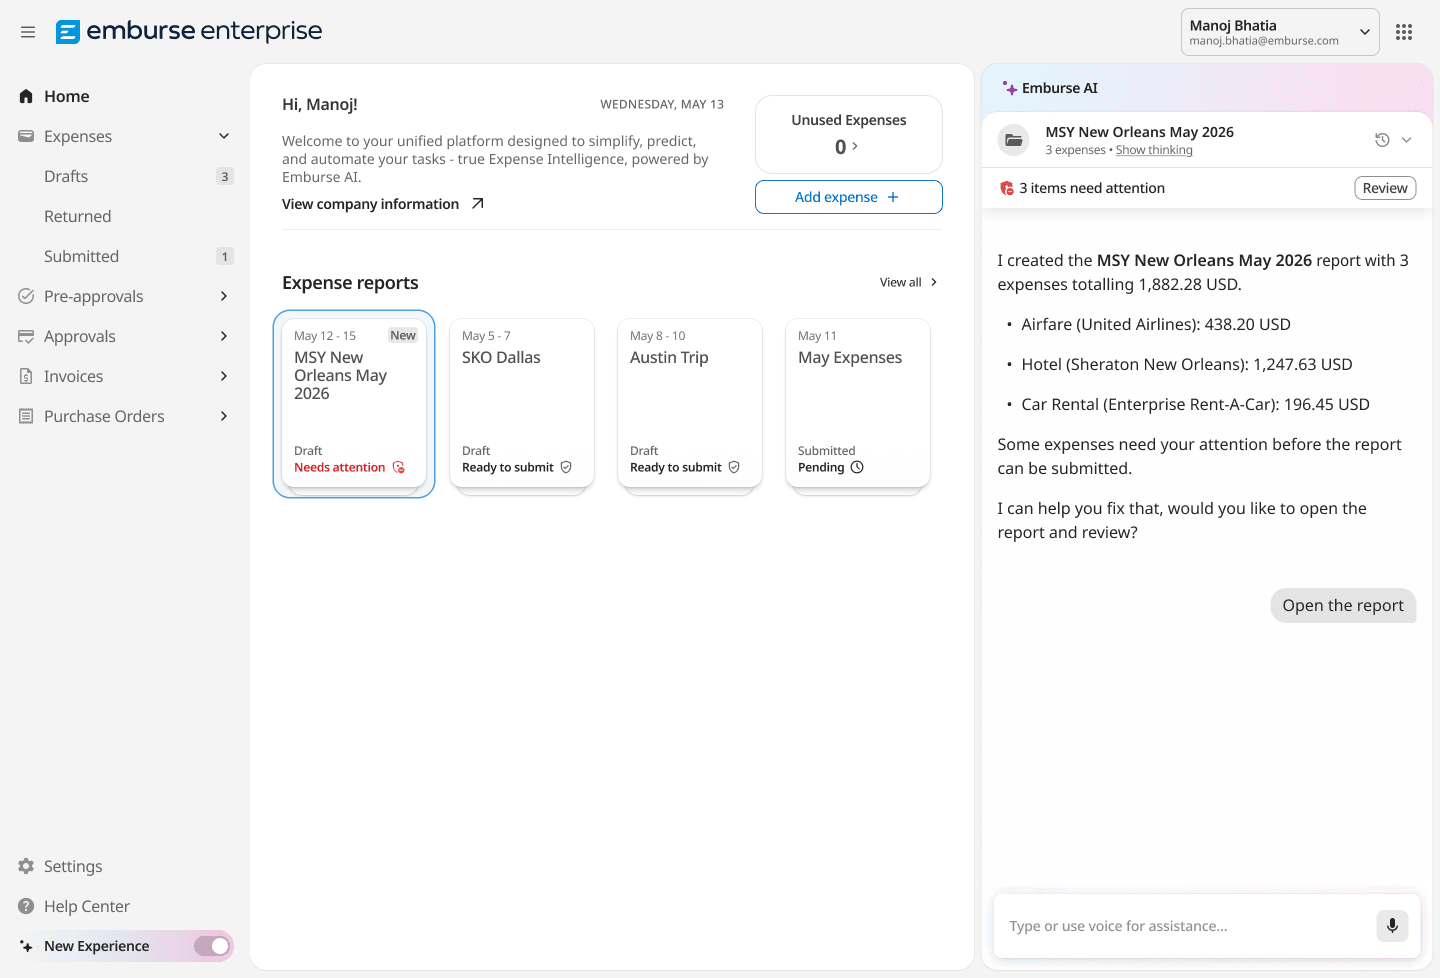Open the MSY New Orleans May 2026 card
The height and width of the screenshot is (978, 1440).
click(354, 403)
